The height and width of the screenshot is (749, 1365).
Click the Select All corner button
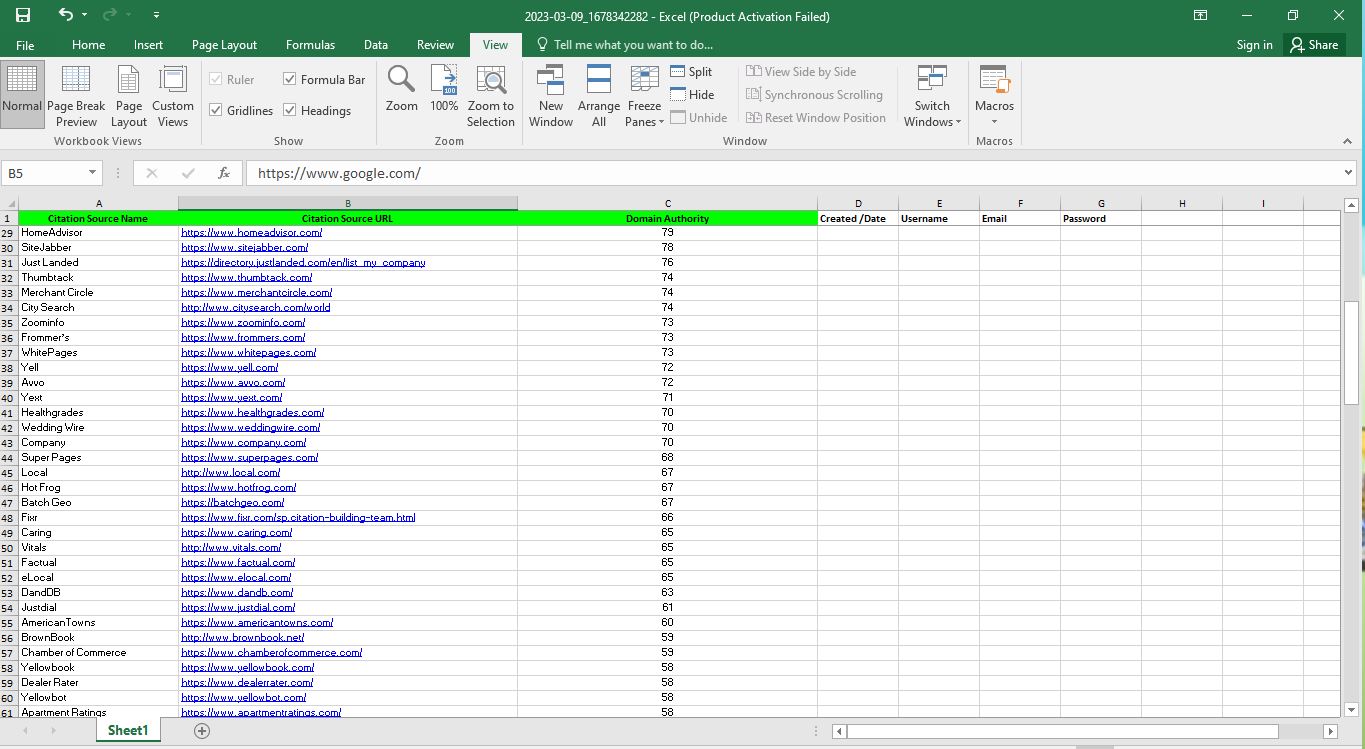click(x=9, y=204)
